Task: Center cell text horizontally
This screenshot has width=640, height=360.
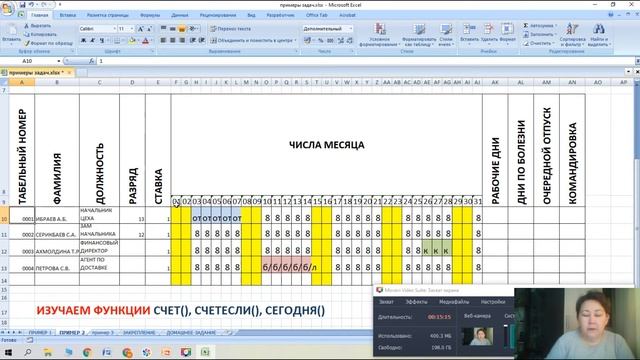Action: [x=173, y=40]
